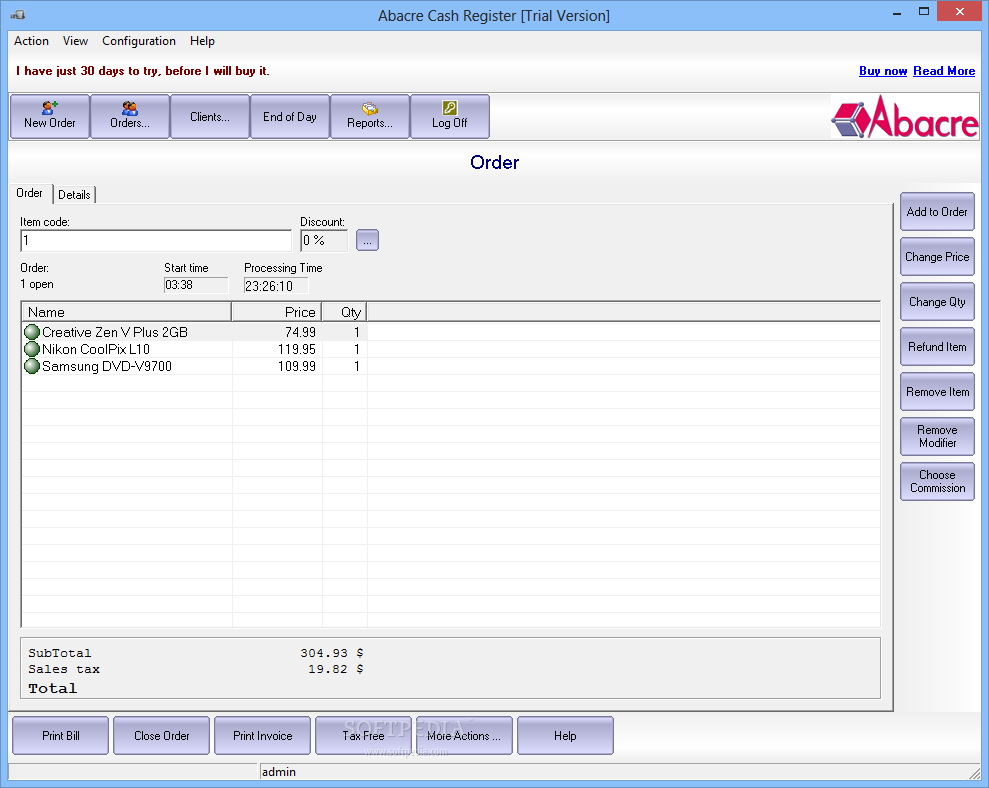Open the discount ellipsis button
The width and height of the screenshot is (989, 788).
(367, 240)
